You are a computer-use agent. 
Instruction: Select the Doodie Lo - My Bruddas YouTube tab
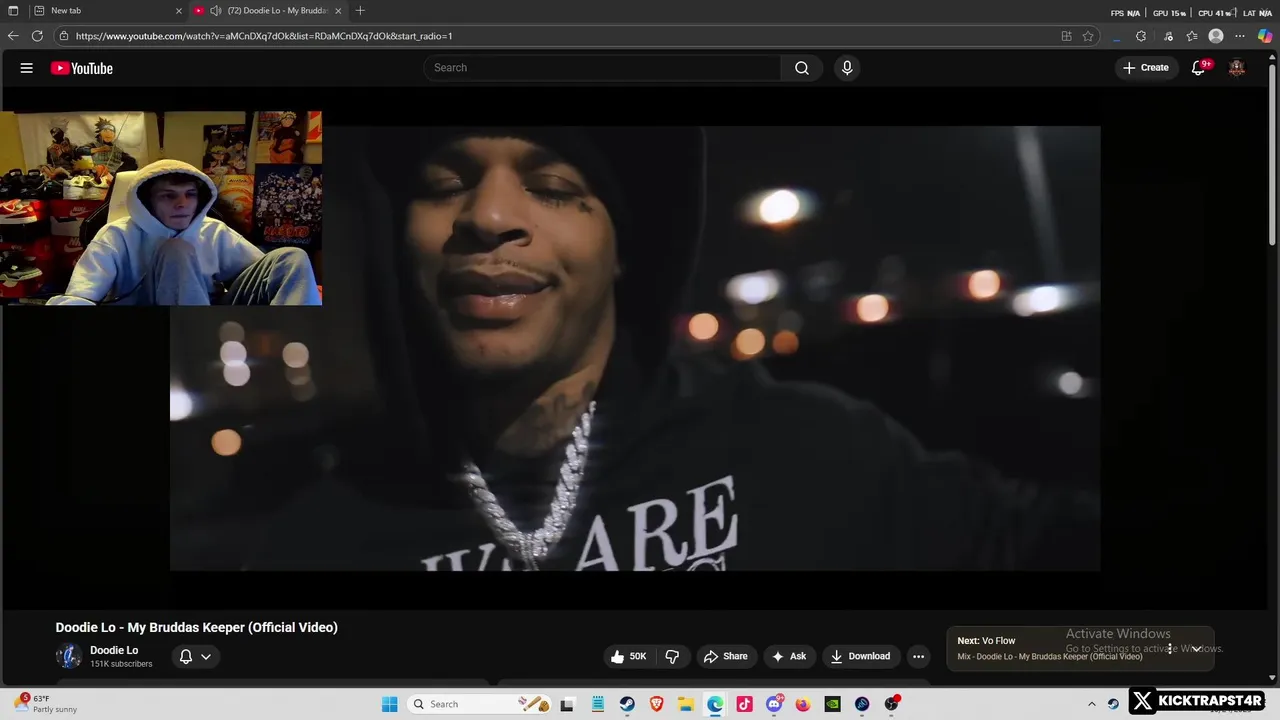270,11
